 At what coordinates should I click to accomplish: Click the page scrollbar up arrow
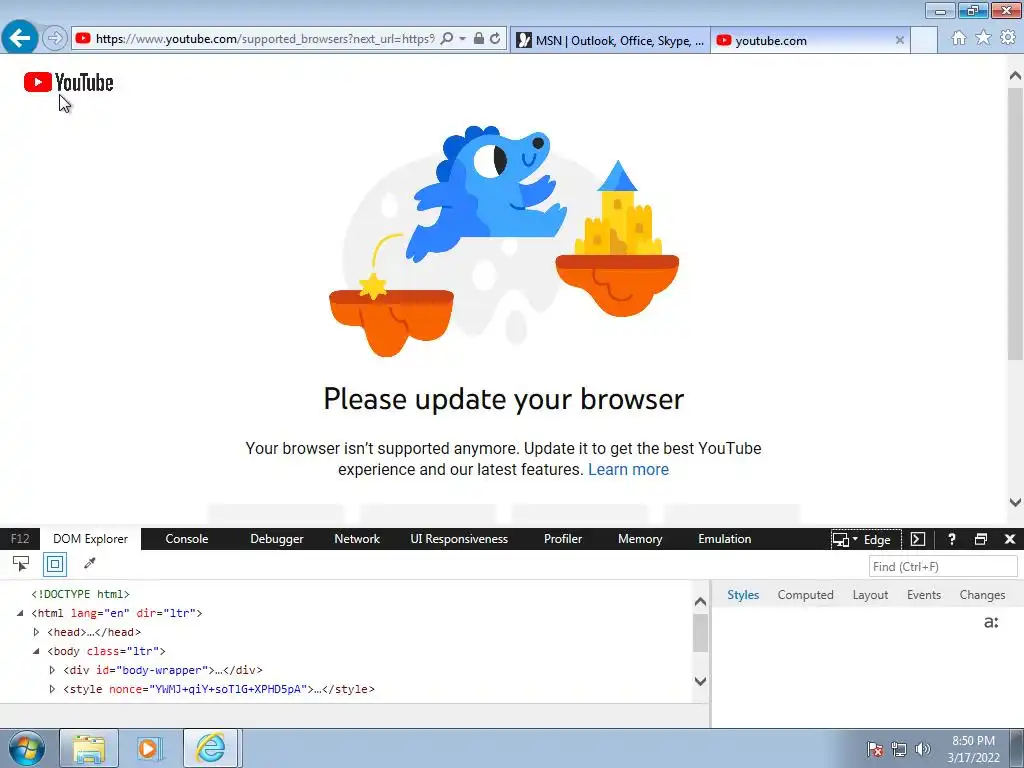coord(1015,76)
